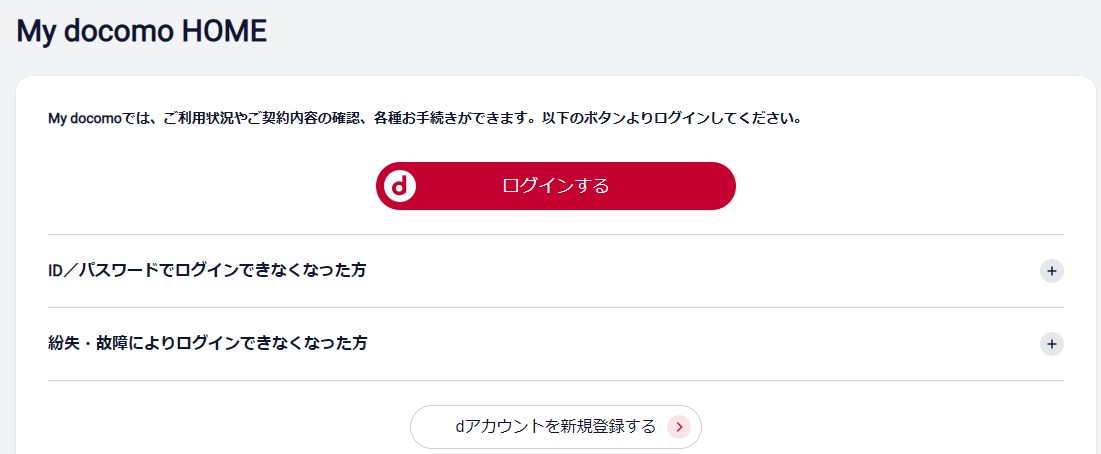
Task: Toggle open the ID／パスワード accordion plus
Action: (1051, 271)
